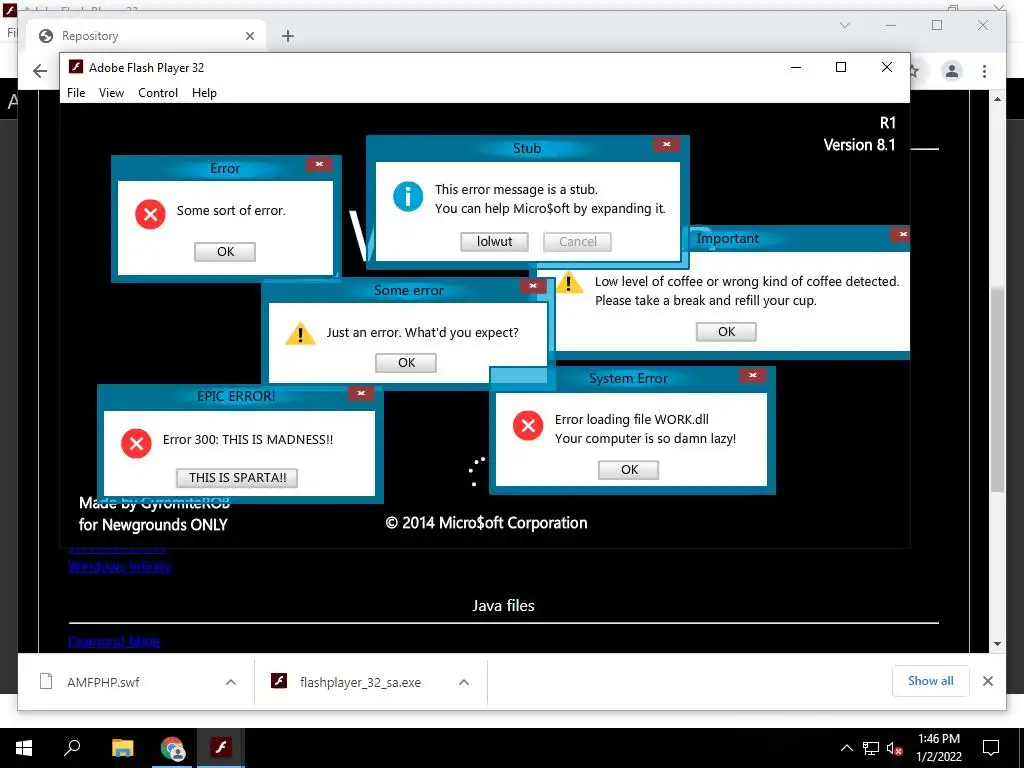
Task: Open the Windows Start menu
Action: [24, 748]
